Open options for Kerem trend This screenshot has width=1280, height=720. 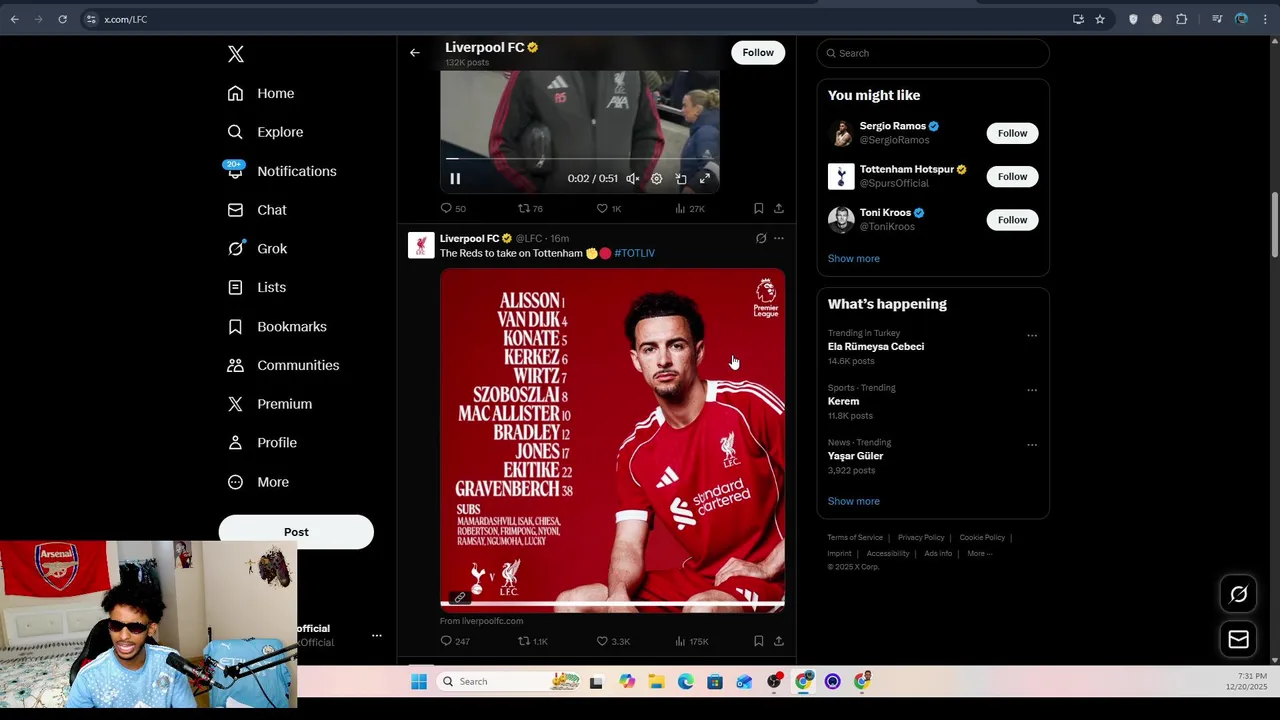click(x=1032, y=390)
